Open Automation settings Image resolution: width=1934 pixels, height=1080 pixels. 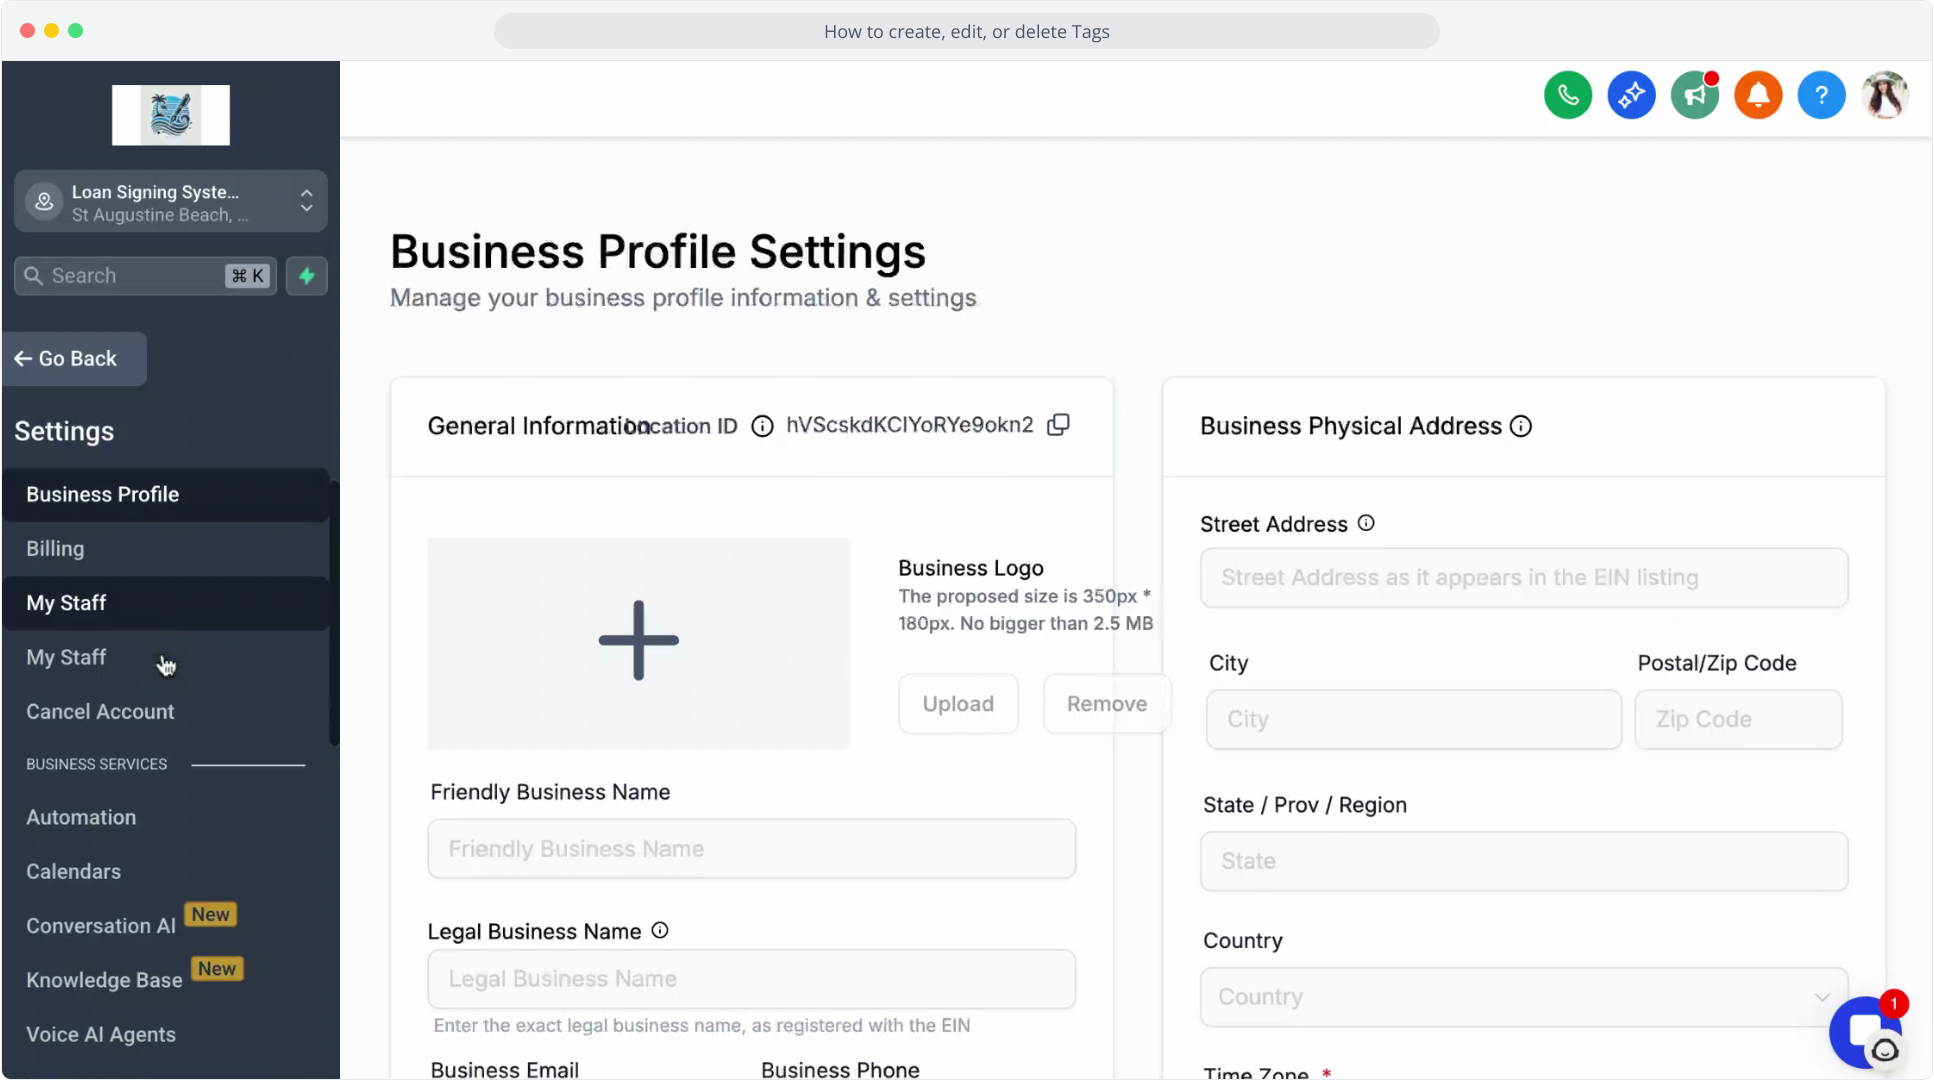click(x=166, y=818)
